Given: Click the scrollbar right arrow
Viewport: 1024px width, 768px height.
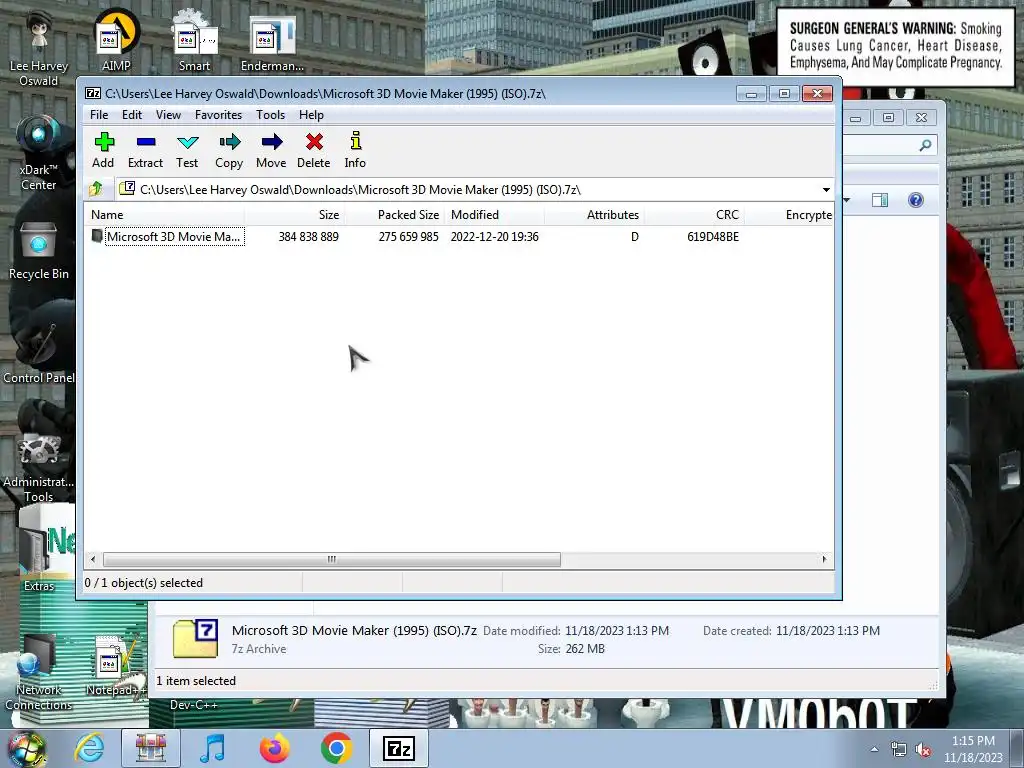Looking at the screenshot, I should tap(824, 559).
